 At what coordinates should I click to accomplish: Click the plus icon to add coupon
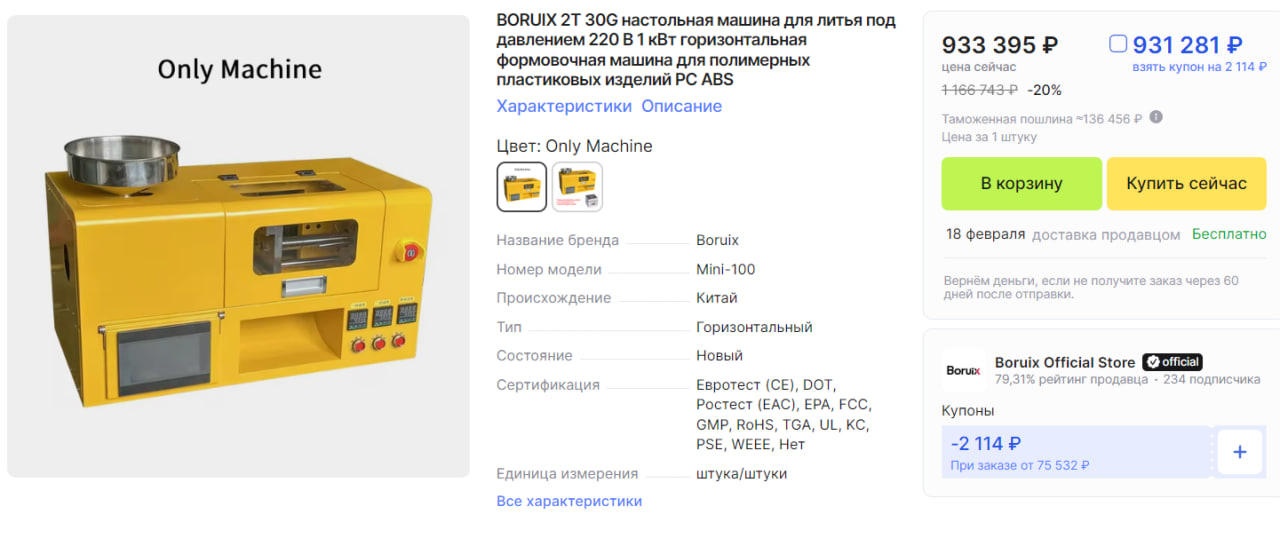point(1239,452)
